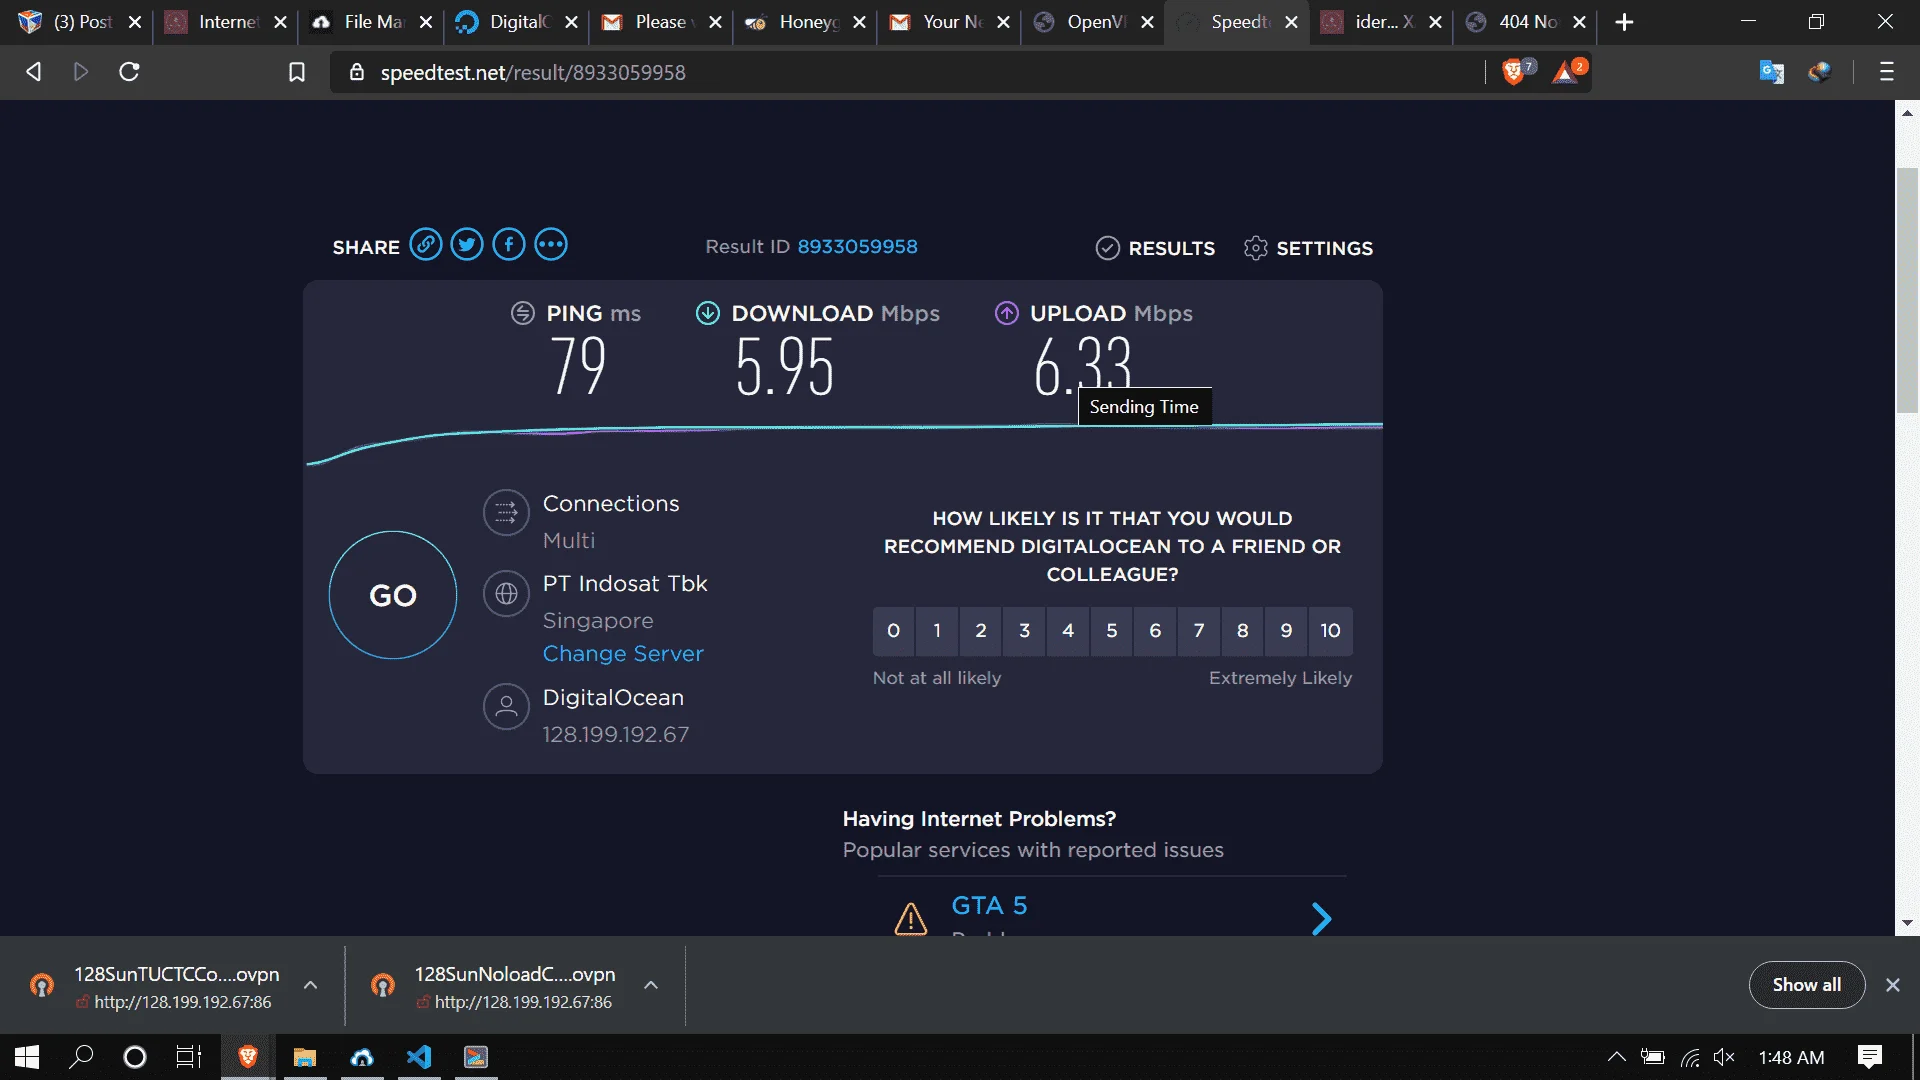Screen dimensions: 1920x1080
Task: Open the notification center
Action: pyautogui.click(x=1869, y=1057)
